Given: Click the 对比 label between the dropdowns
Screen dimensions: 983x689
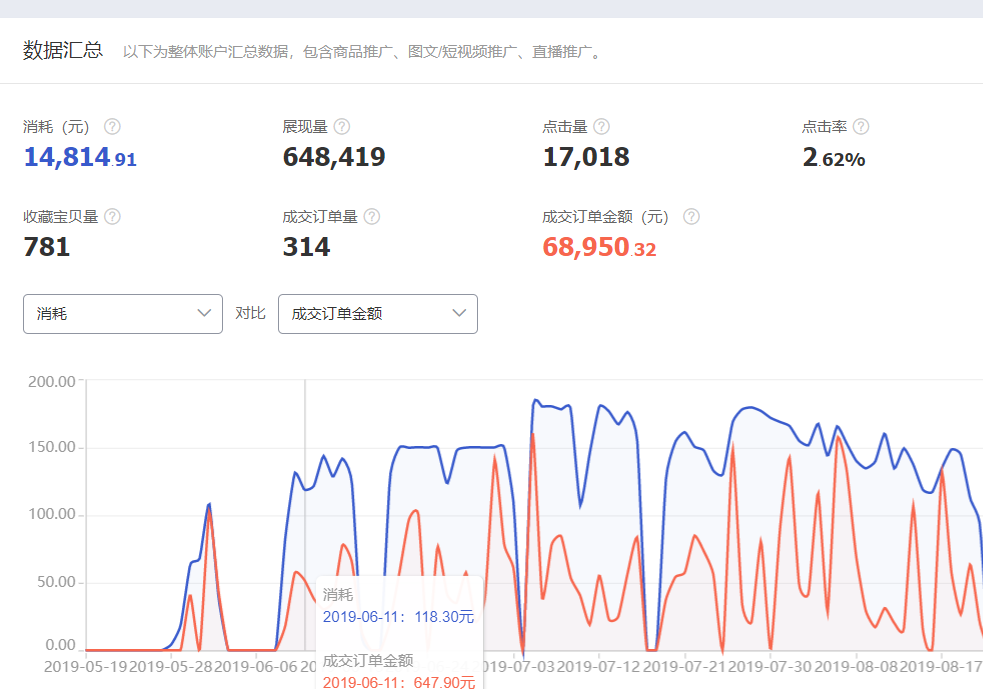Looking at the screenshot, I should click(x=250, y=314).
